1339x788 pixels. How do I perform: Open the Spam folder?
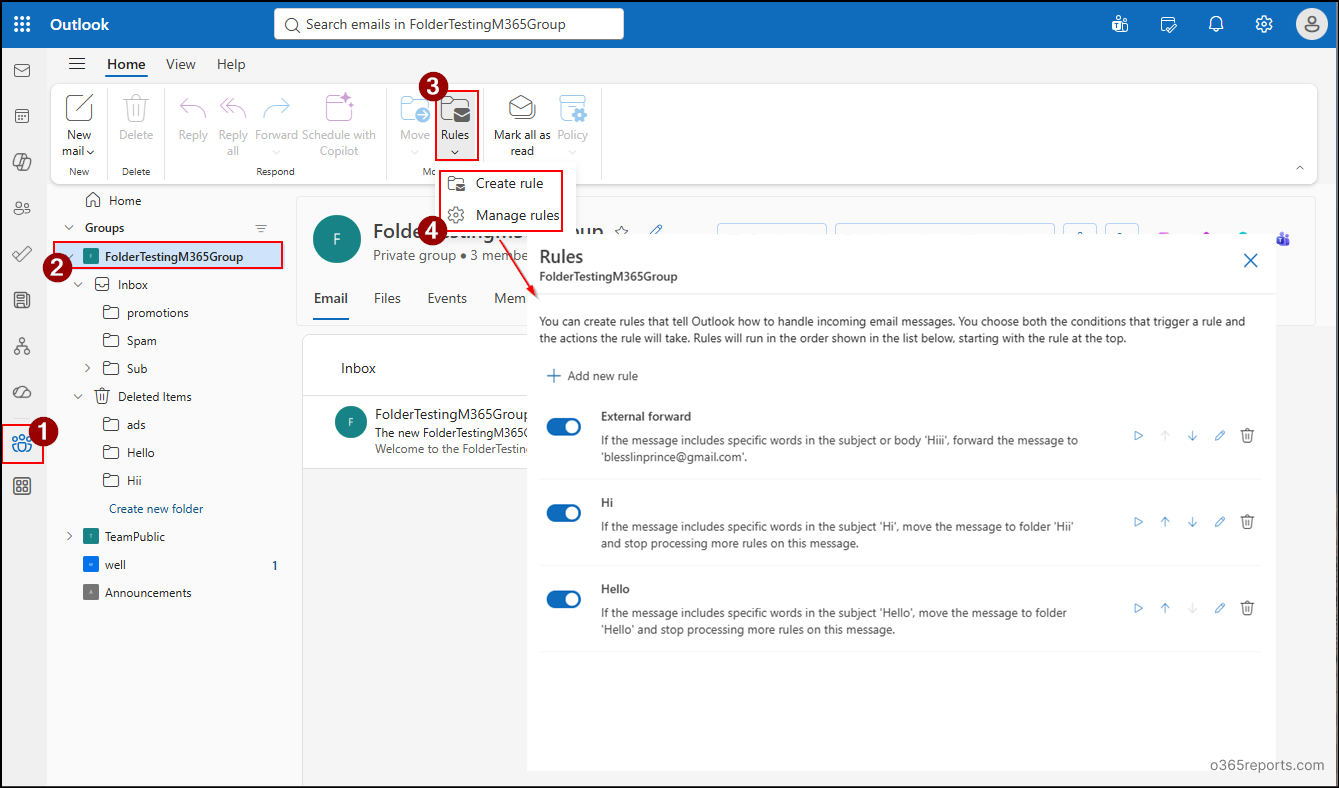coord(141,341)
